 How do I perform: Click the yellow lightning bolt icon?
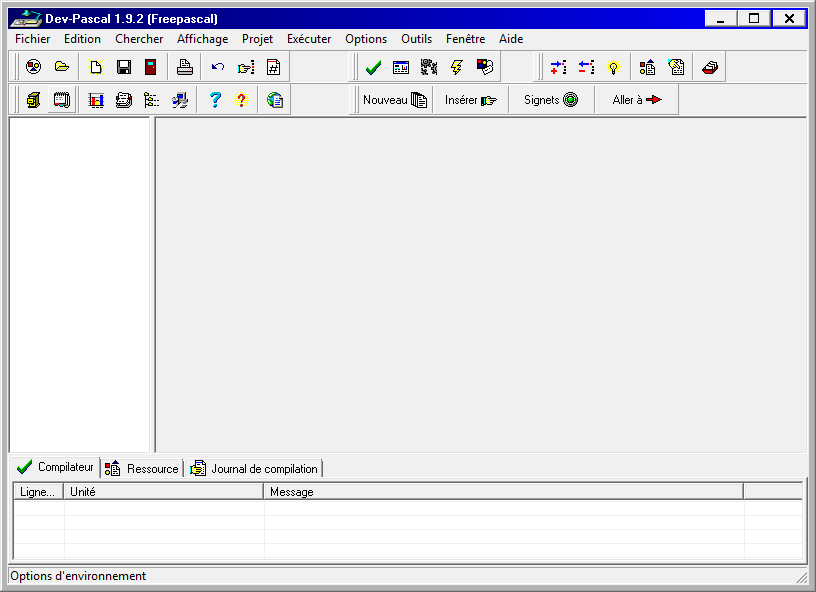[x=457, y=67]
